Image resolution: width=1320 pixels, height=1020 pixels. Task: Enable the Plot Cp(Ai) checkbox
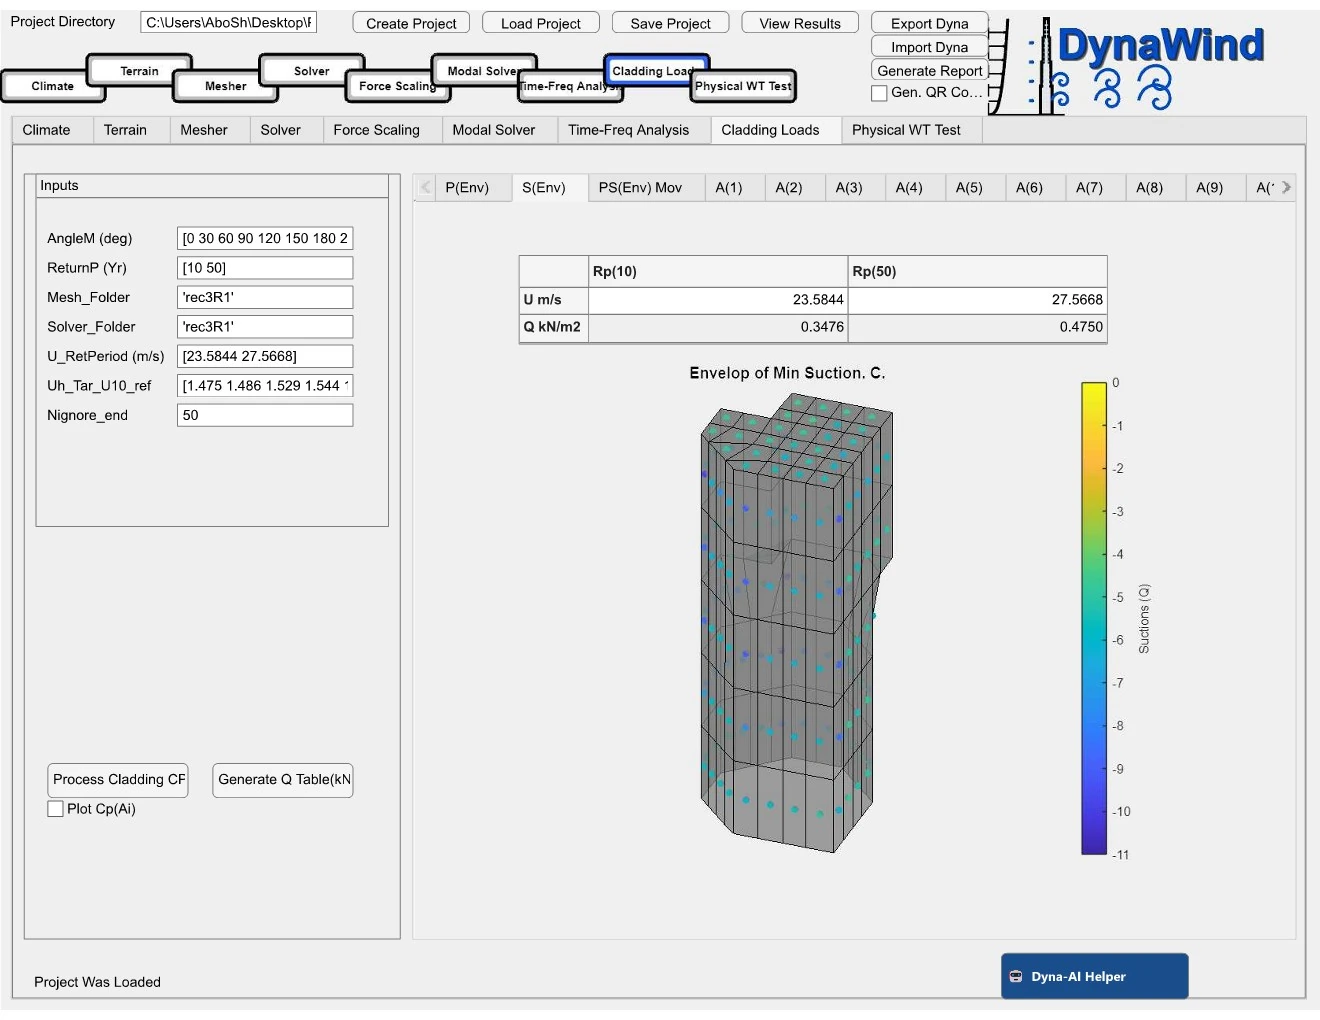coord(55,808)
